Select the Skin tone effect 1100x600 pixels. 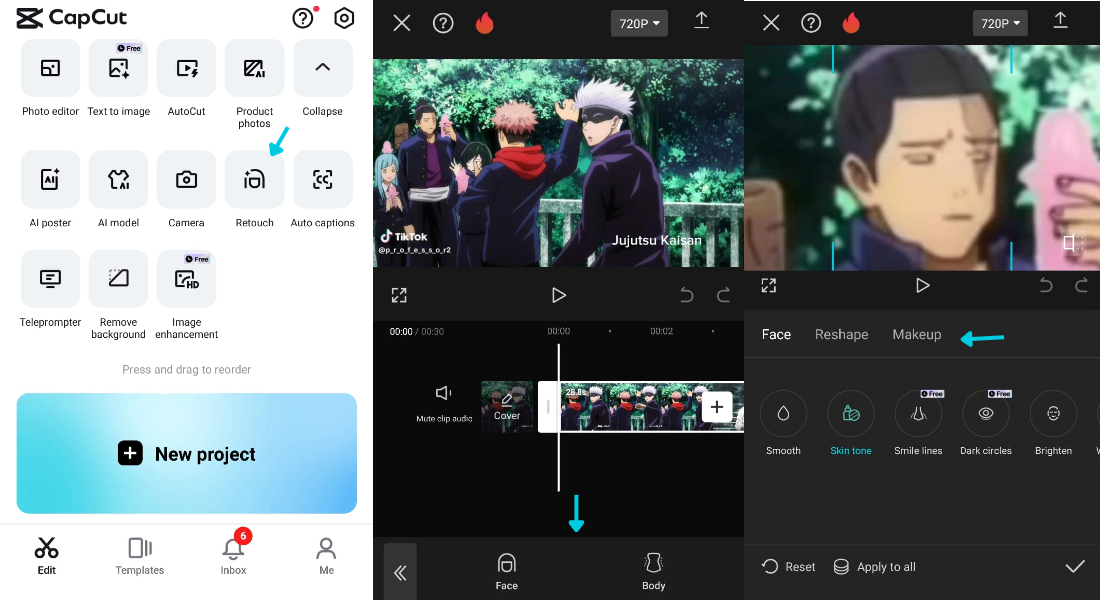(851, 414)
